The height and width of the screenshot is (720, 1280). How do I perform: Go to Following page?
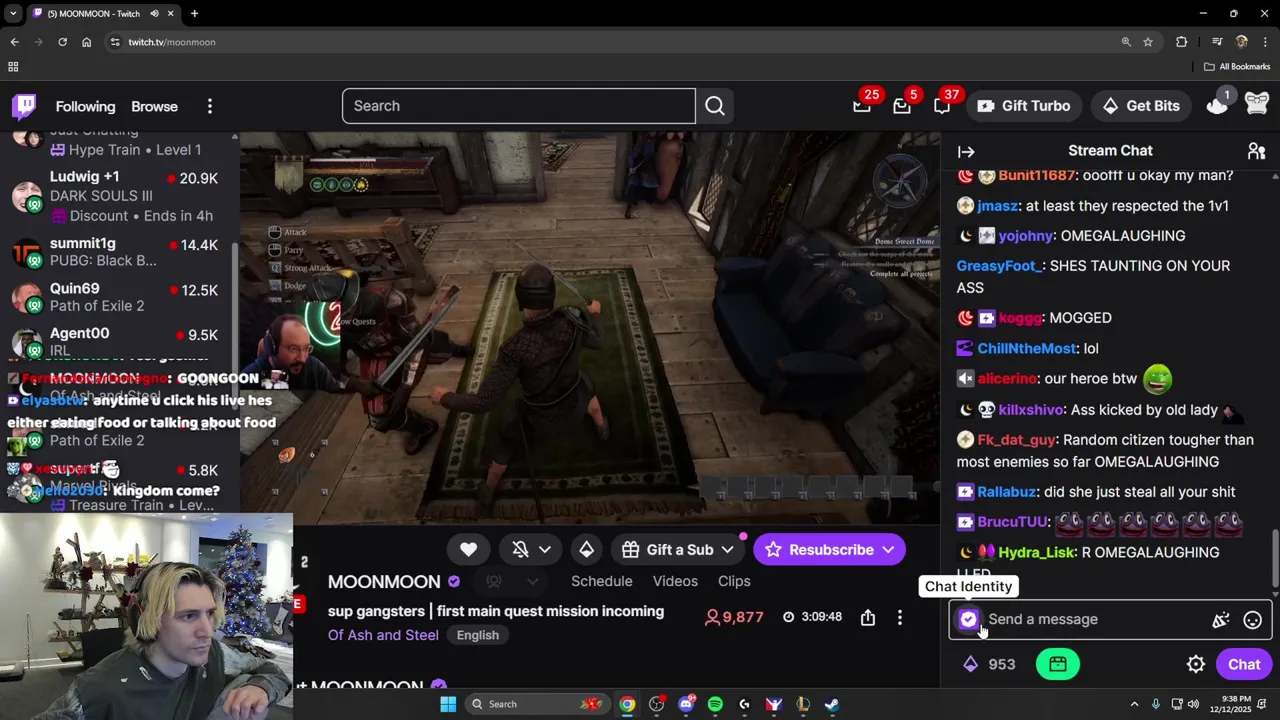85,106
